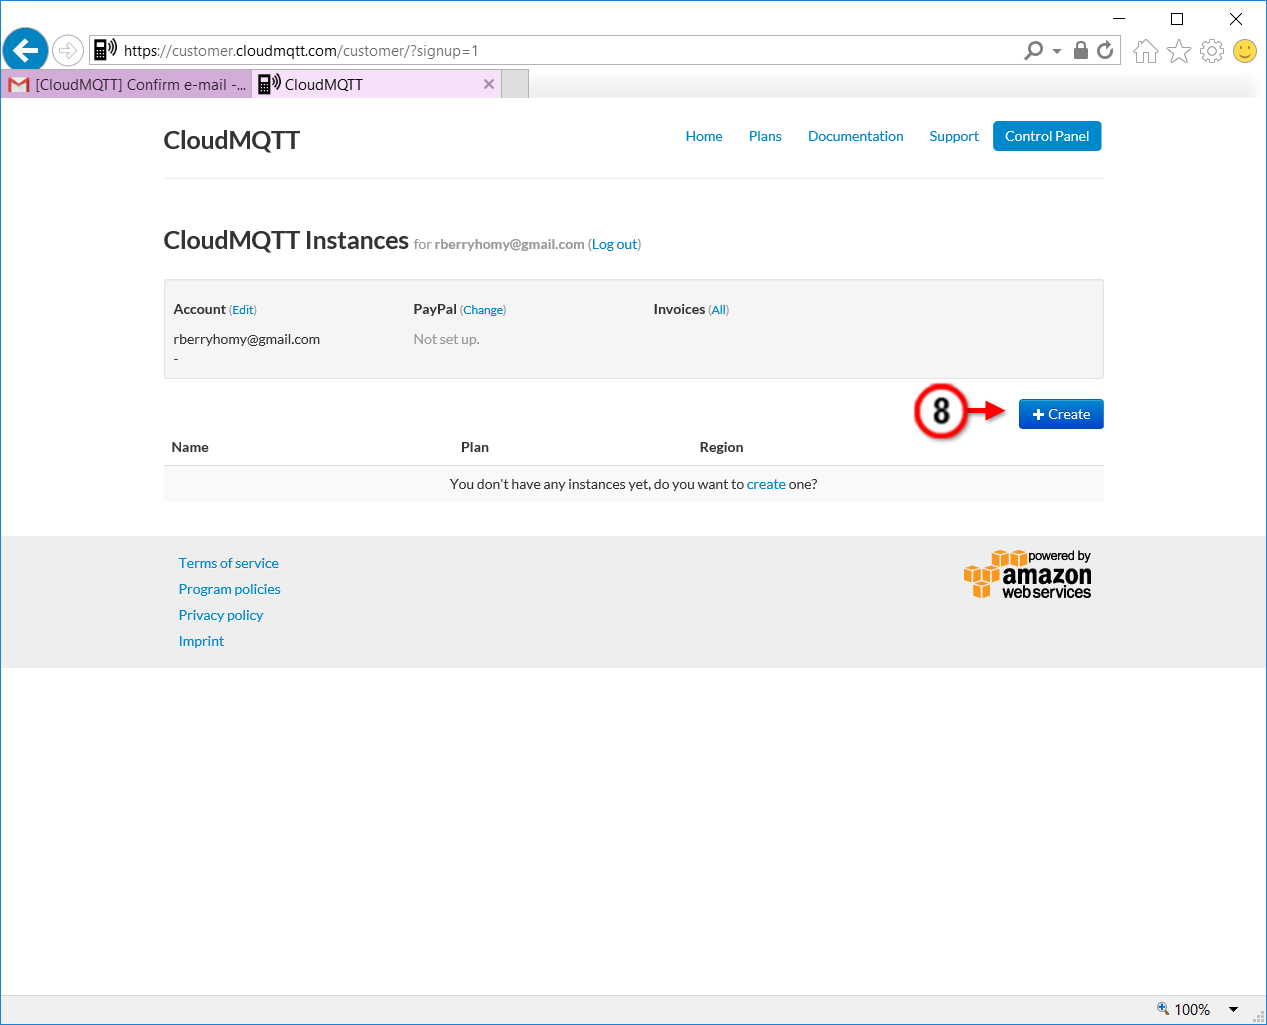Click the Amazon Web Services logo
This screenshot has height=1025, width=1267.
1027,574
